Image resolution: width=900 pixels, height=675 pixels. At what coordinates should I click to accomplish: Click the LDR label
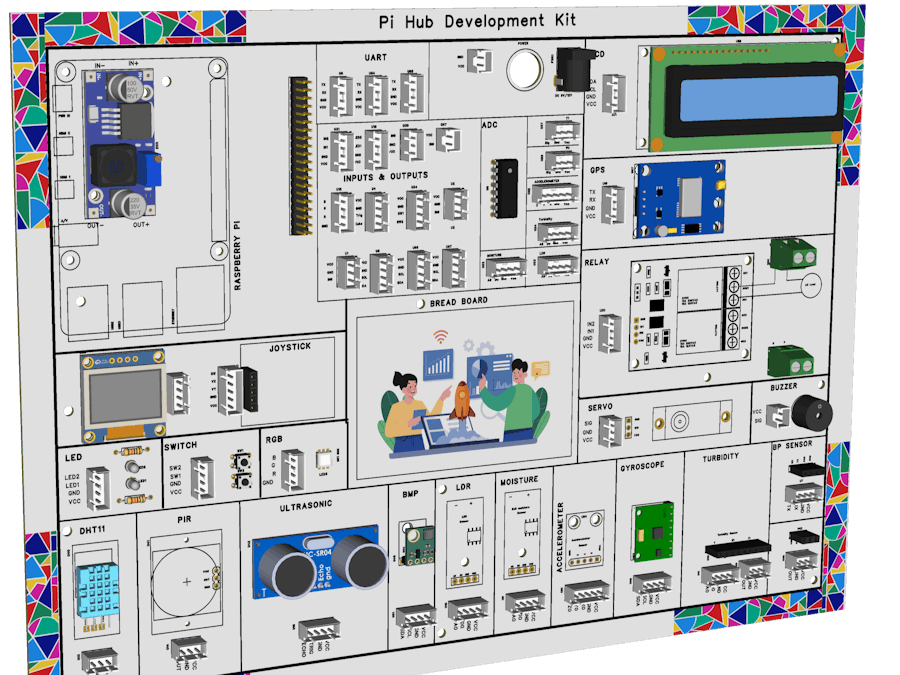click(463, 487)
